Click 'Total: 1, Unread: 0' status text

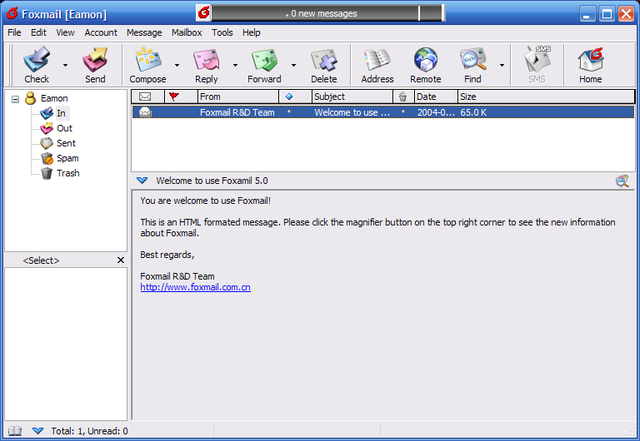(x=89, y=431)
